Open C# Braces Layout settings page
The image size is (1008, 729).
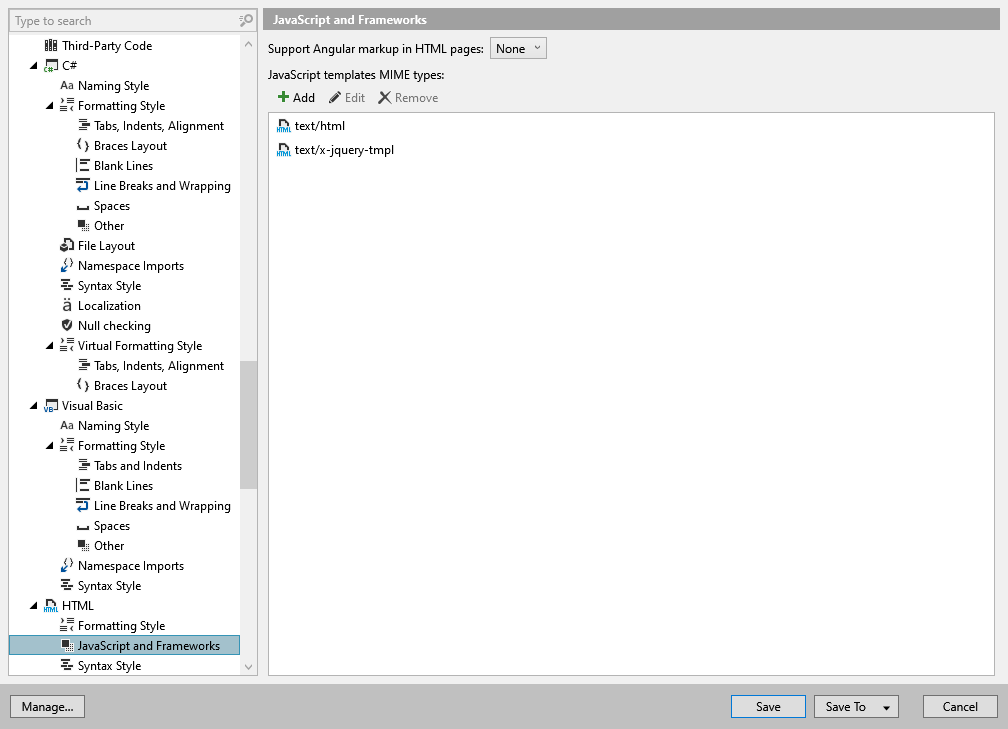[130, 146]
